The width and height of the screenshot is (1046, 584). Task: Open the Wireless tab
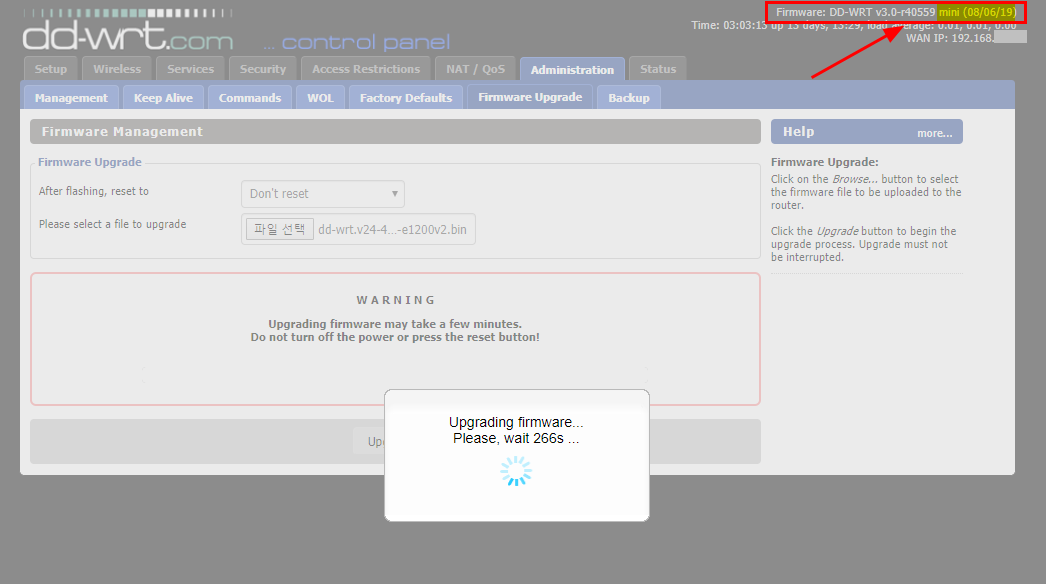click(x=117, y=69)
